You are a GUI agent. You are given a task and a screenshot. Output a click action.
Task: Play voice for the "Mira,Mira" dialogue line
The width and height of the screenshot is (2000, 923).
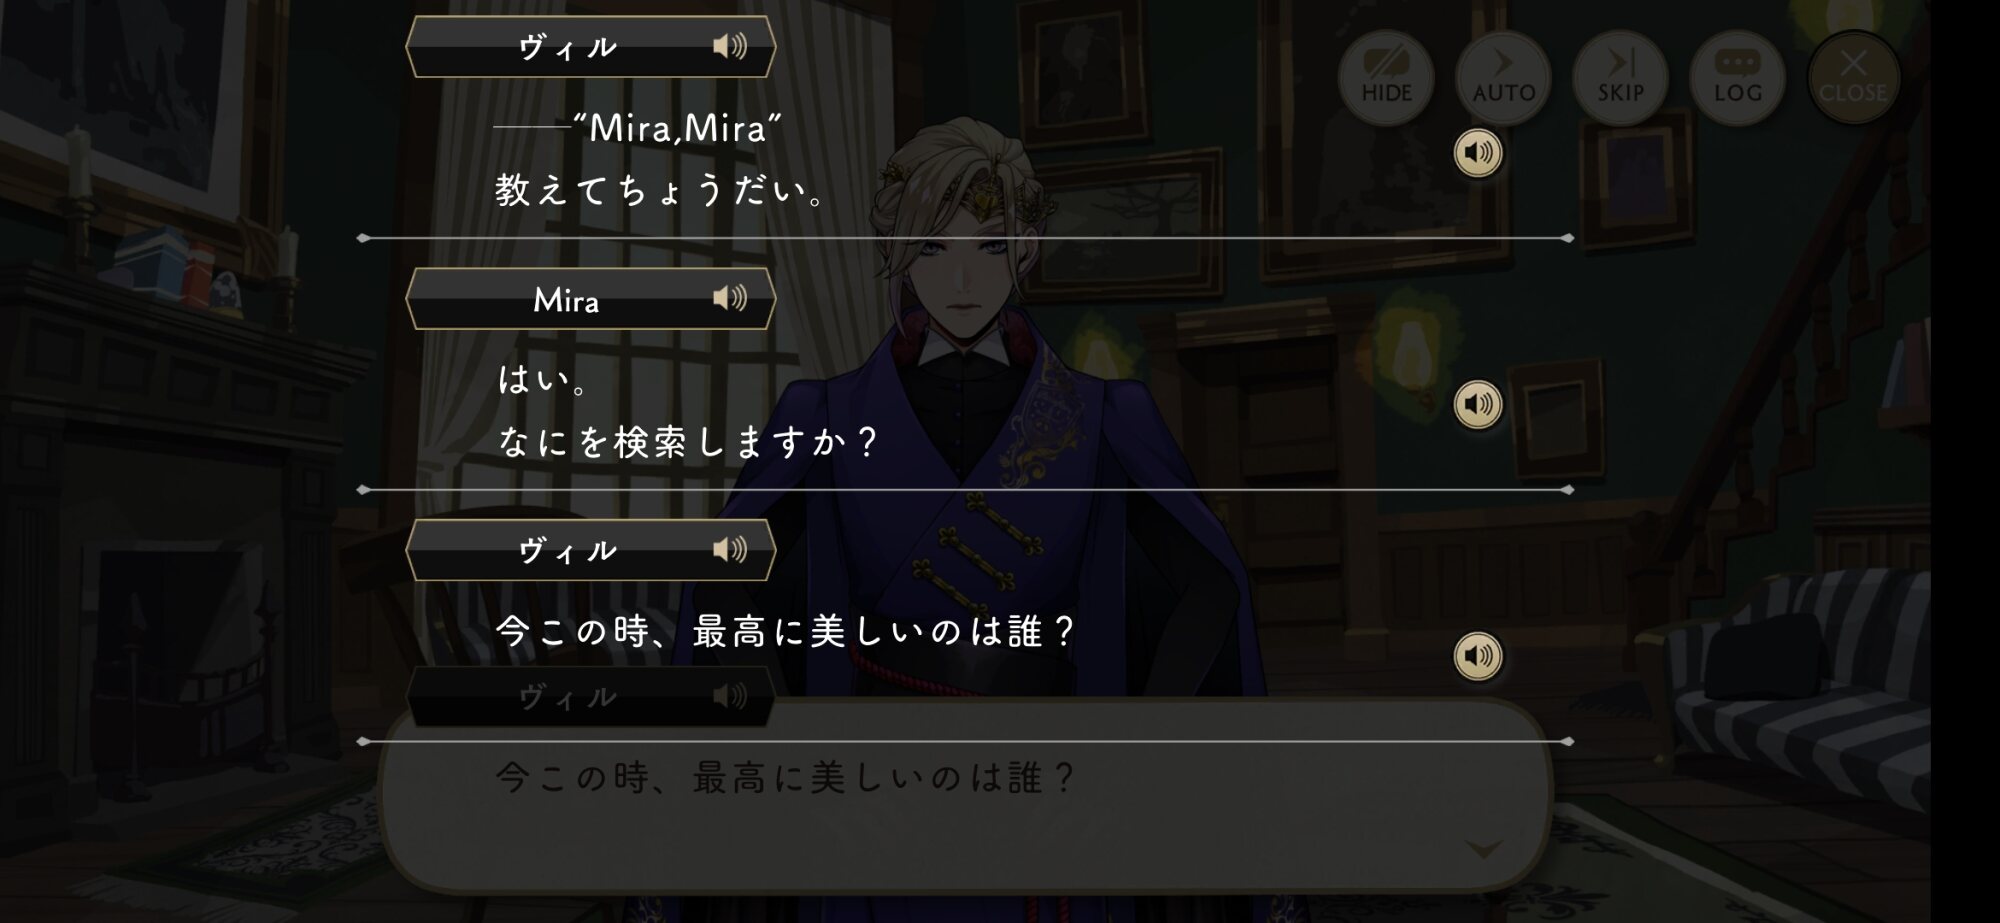[x=1477, y=153]
